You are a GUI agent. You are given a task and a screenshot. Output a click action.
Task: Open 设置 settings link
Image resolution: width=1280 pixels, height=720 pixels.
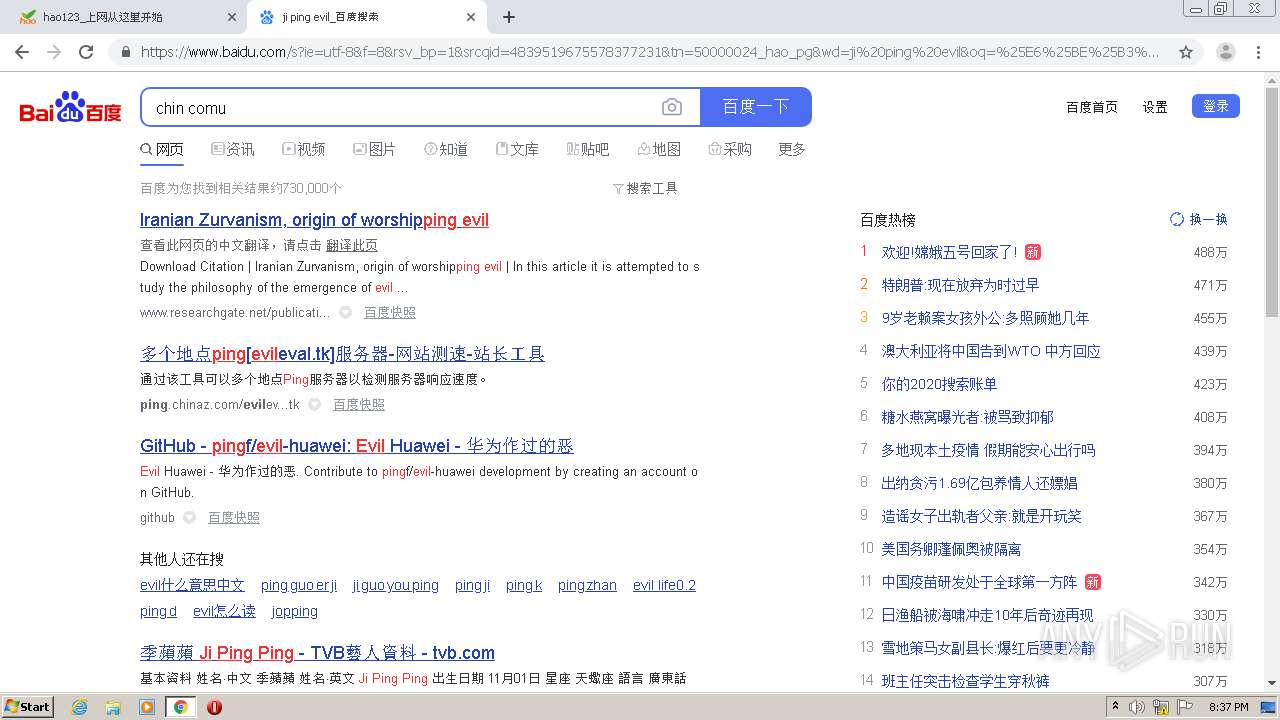pos(1155,107)
